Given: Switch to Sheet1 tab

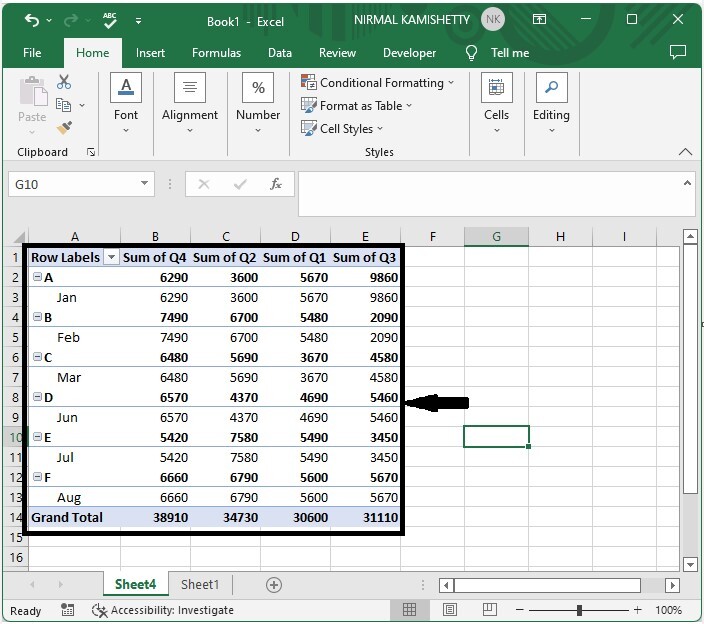Looking at the screenshot, I should [x=200, y=584].
